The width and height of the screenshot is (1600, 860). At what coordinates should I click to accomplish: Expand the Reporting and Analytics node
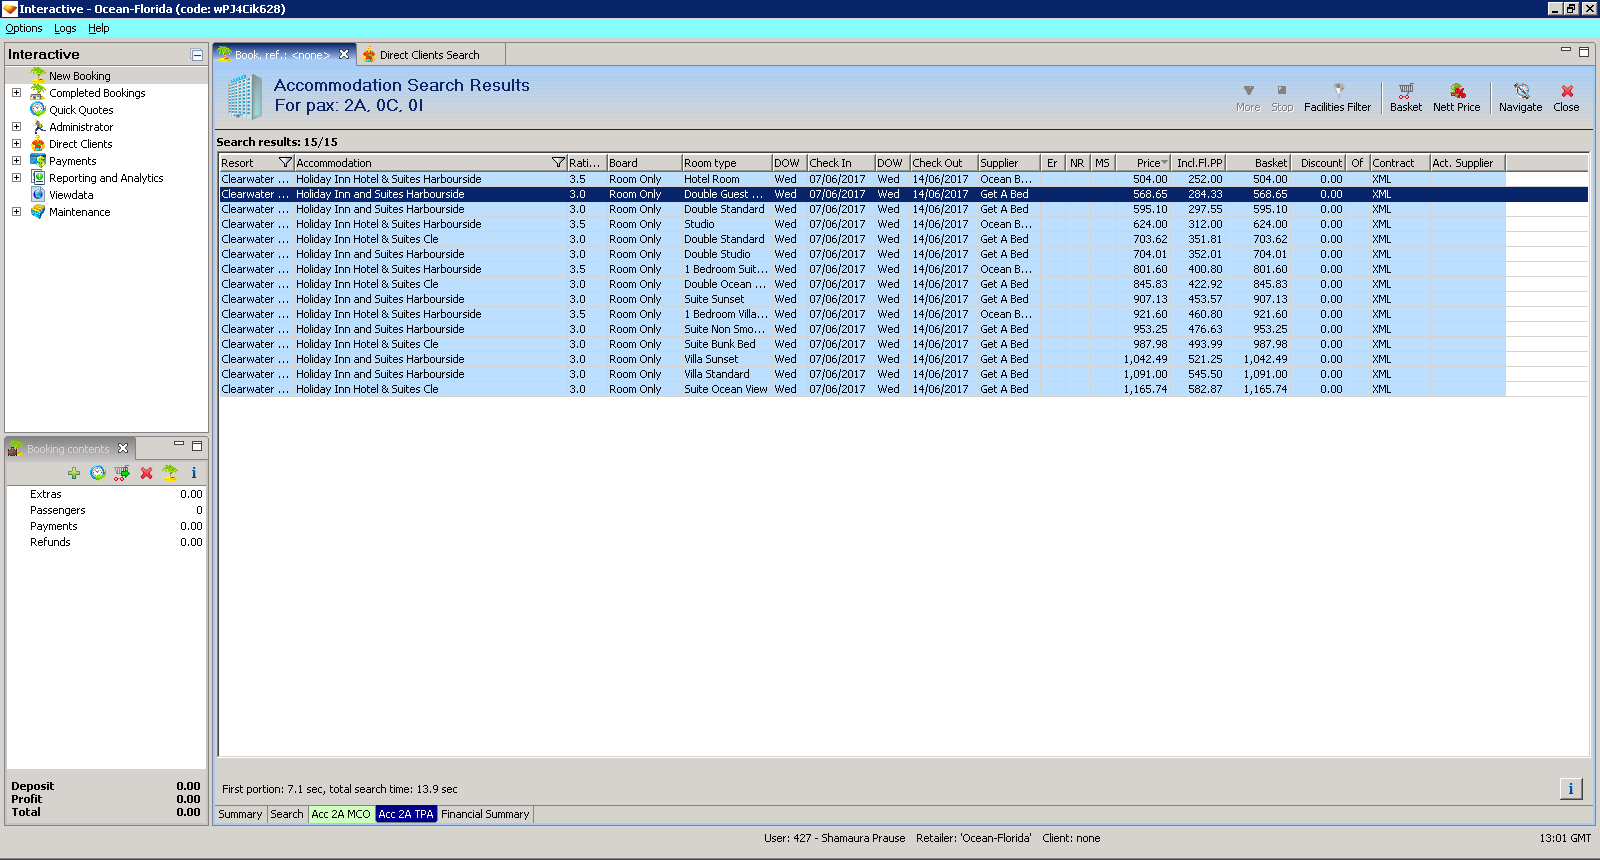[16, 178]
